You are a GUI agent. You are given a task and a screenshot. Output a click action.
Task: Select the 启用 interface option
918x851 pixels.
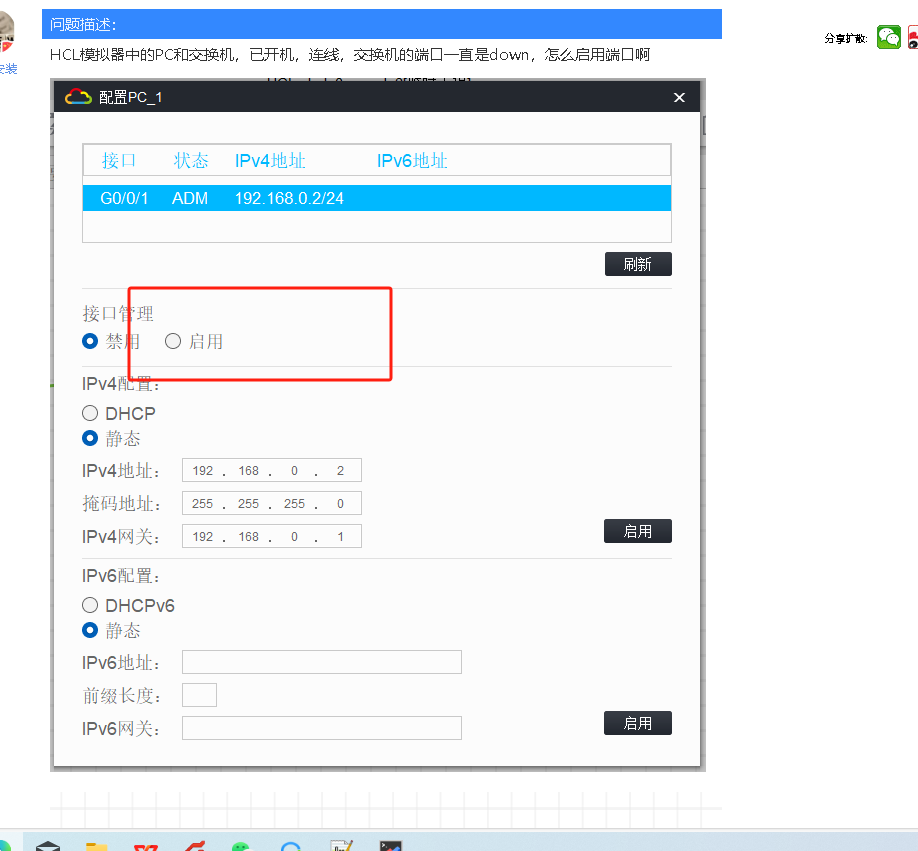click(173, 341)
